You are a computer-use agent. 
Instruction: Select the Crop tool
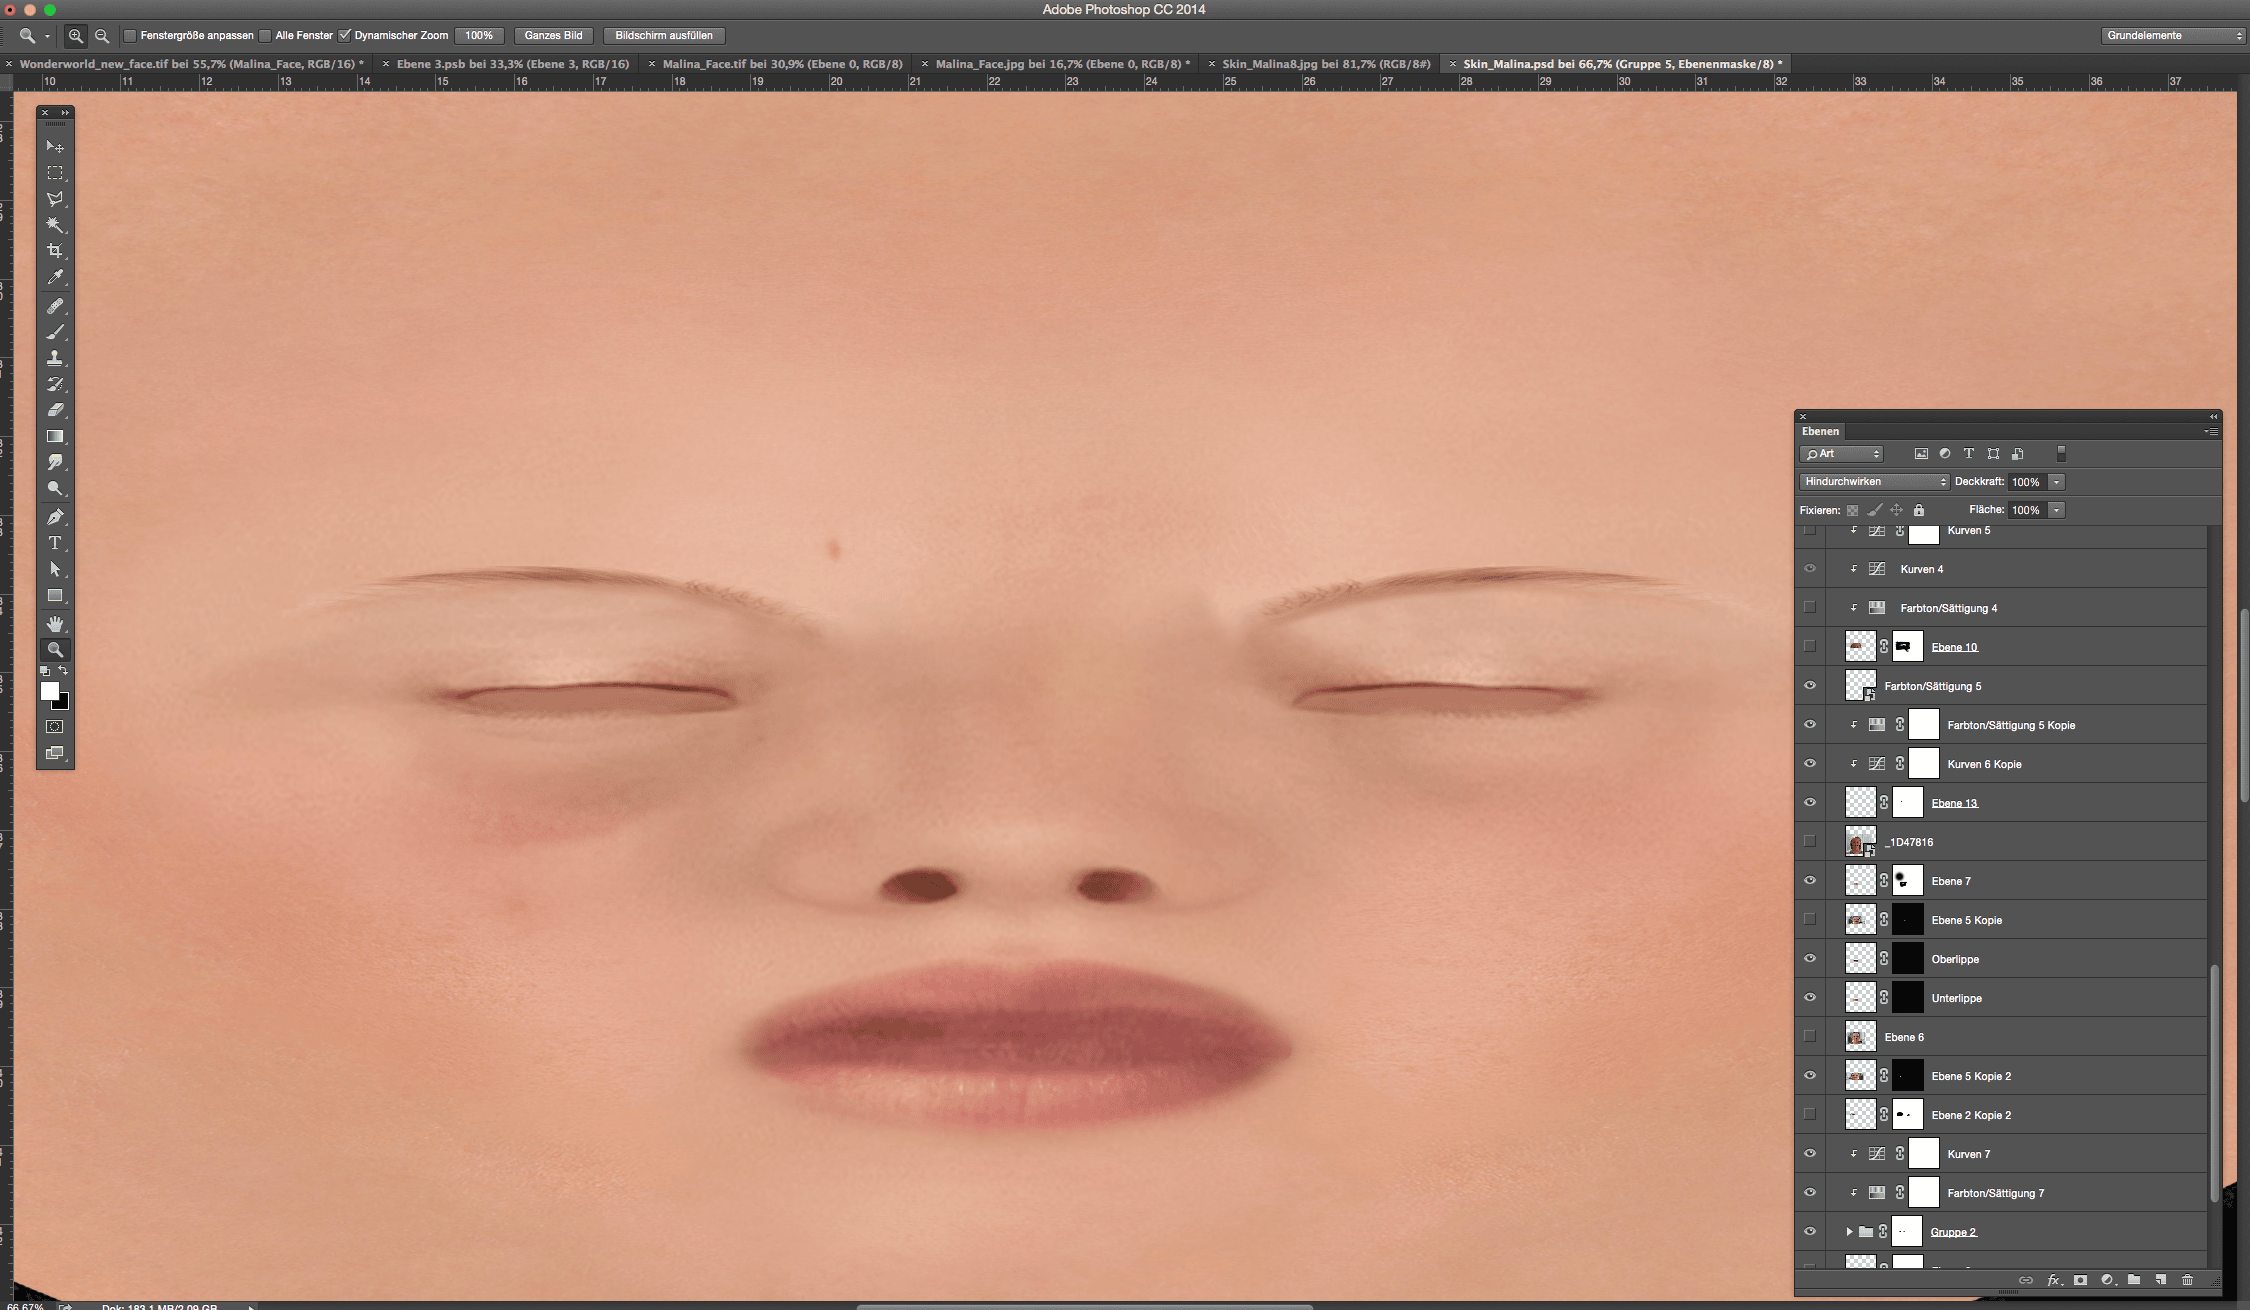[55, 251]
